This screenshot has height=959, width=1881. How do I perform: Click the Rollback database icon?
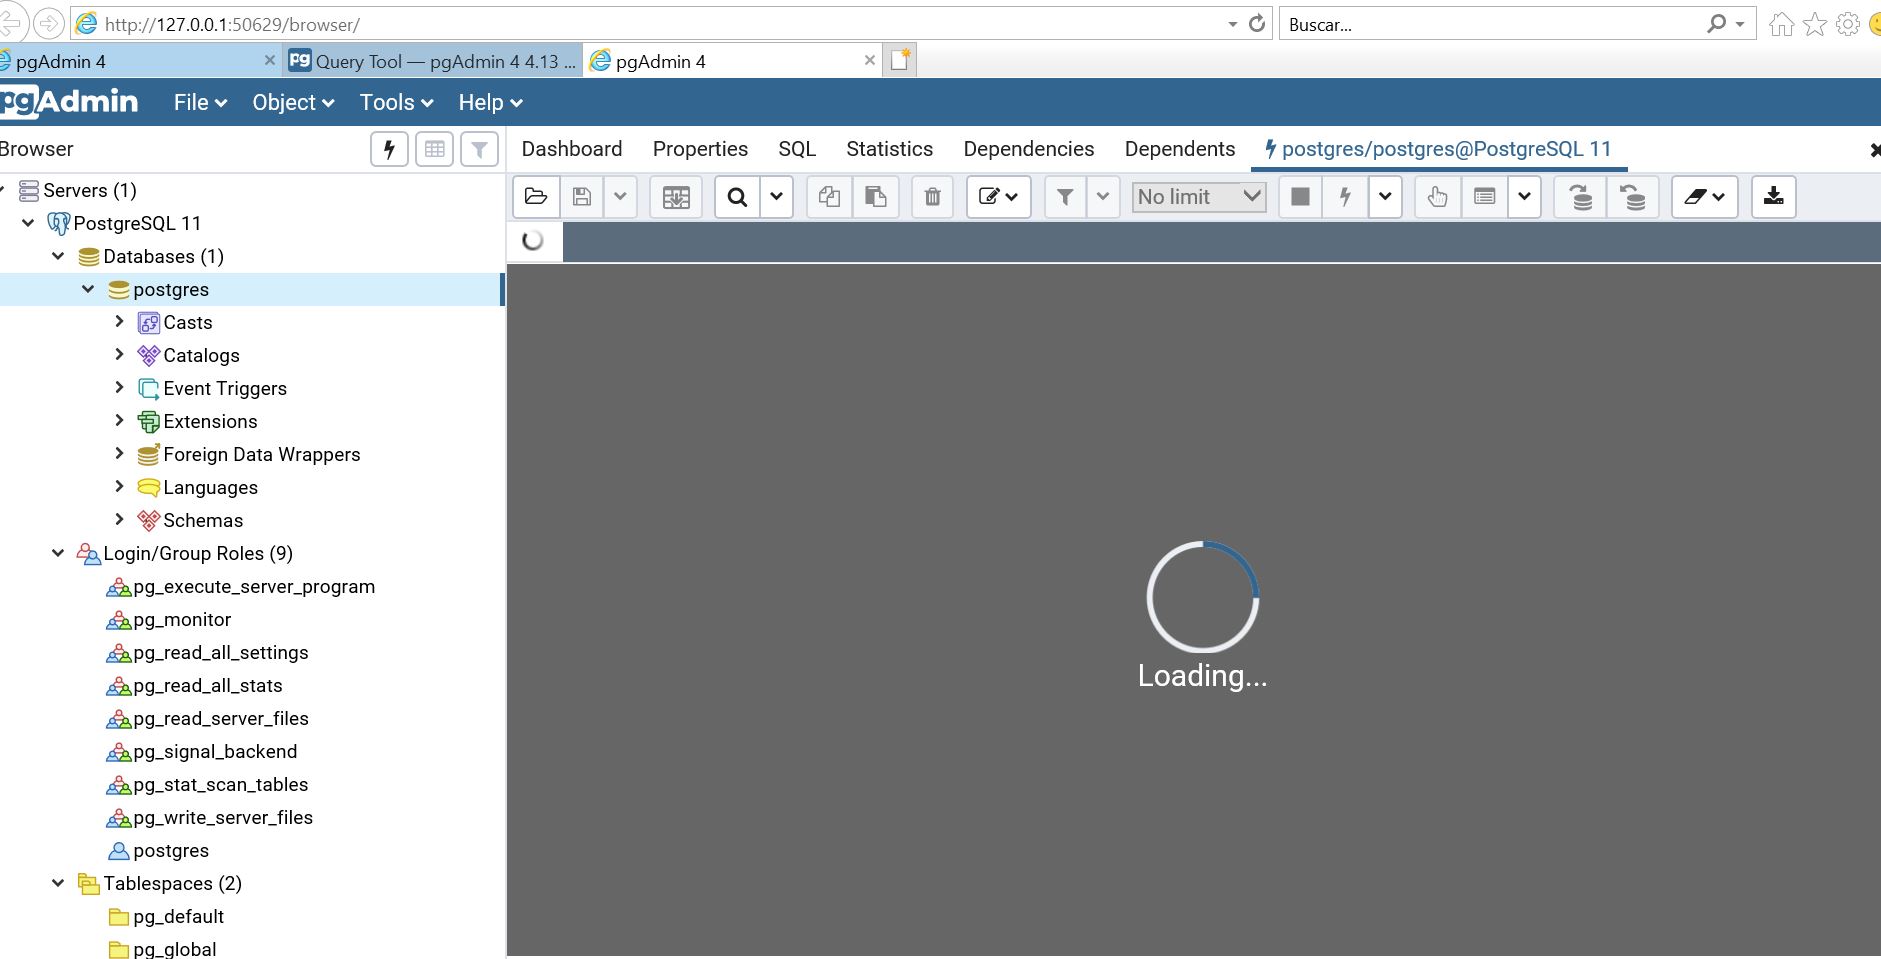pos(1632,197)
